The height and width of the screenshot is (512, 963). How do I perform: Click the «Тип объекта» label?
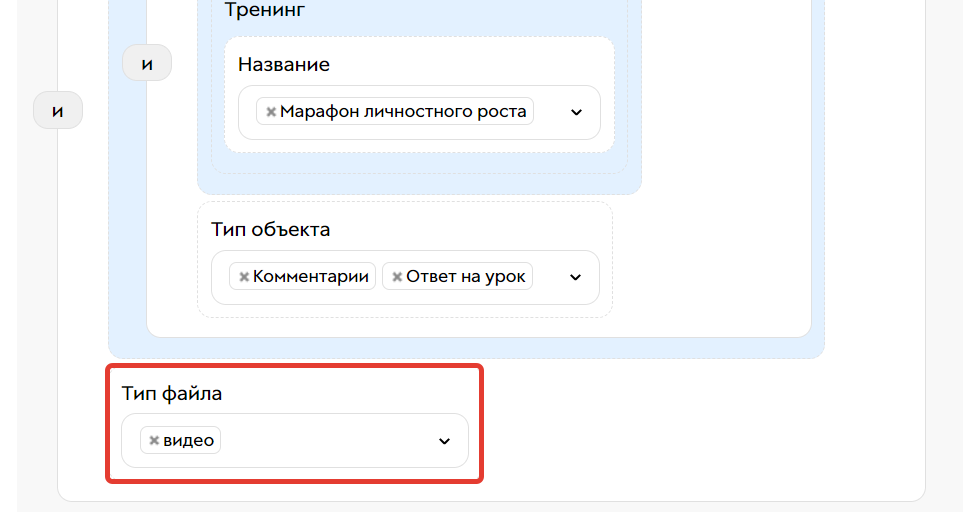[271, 230]
